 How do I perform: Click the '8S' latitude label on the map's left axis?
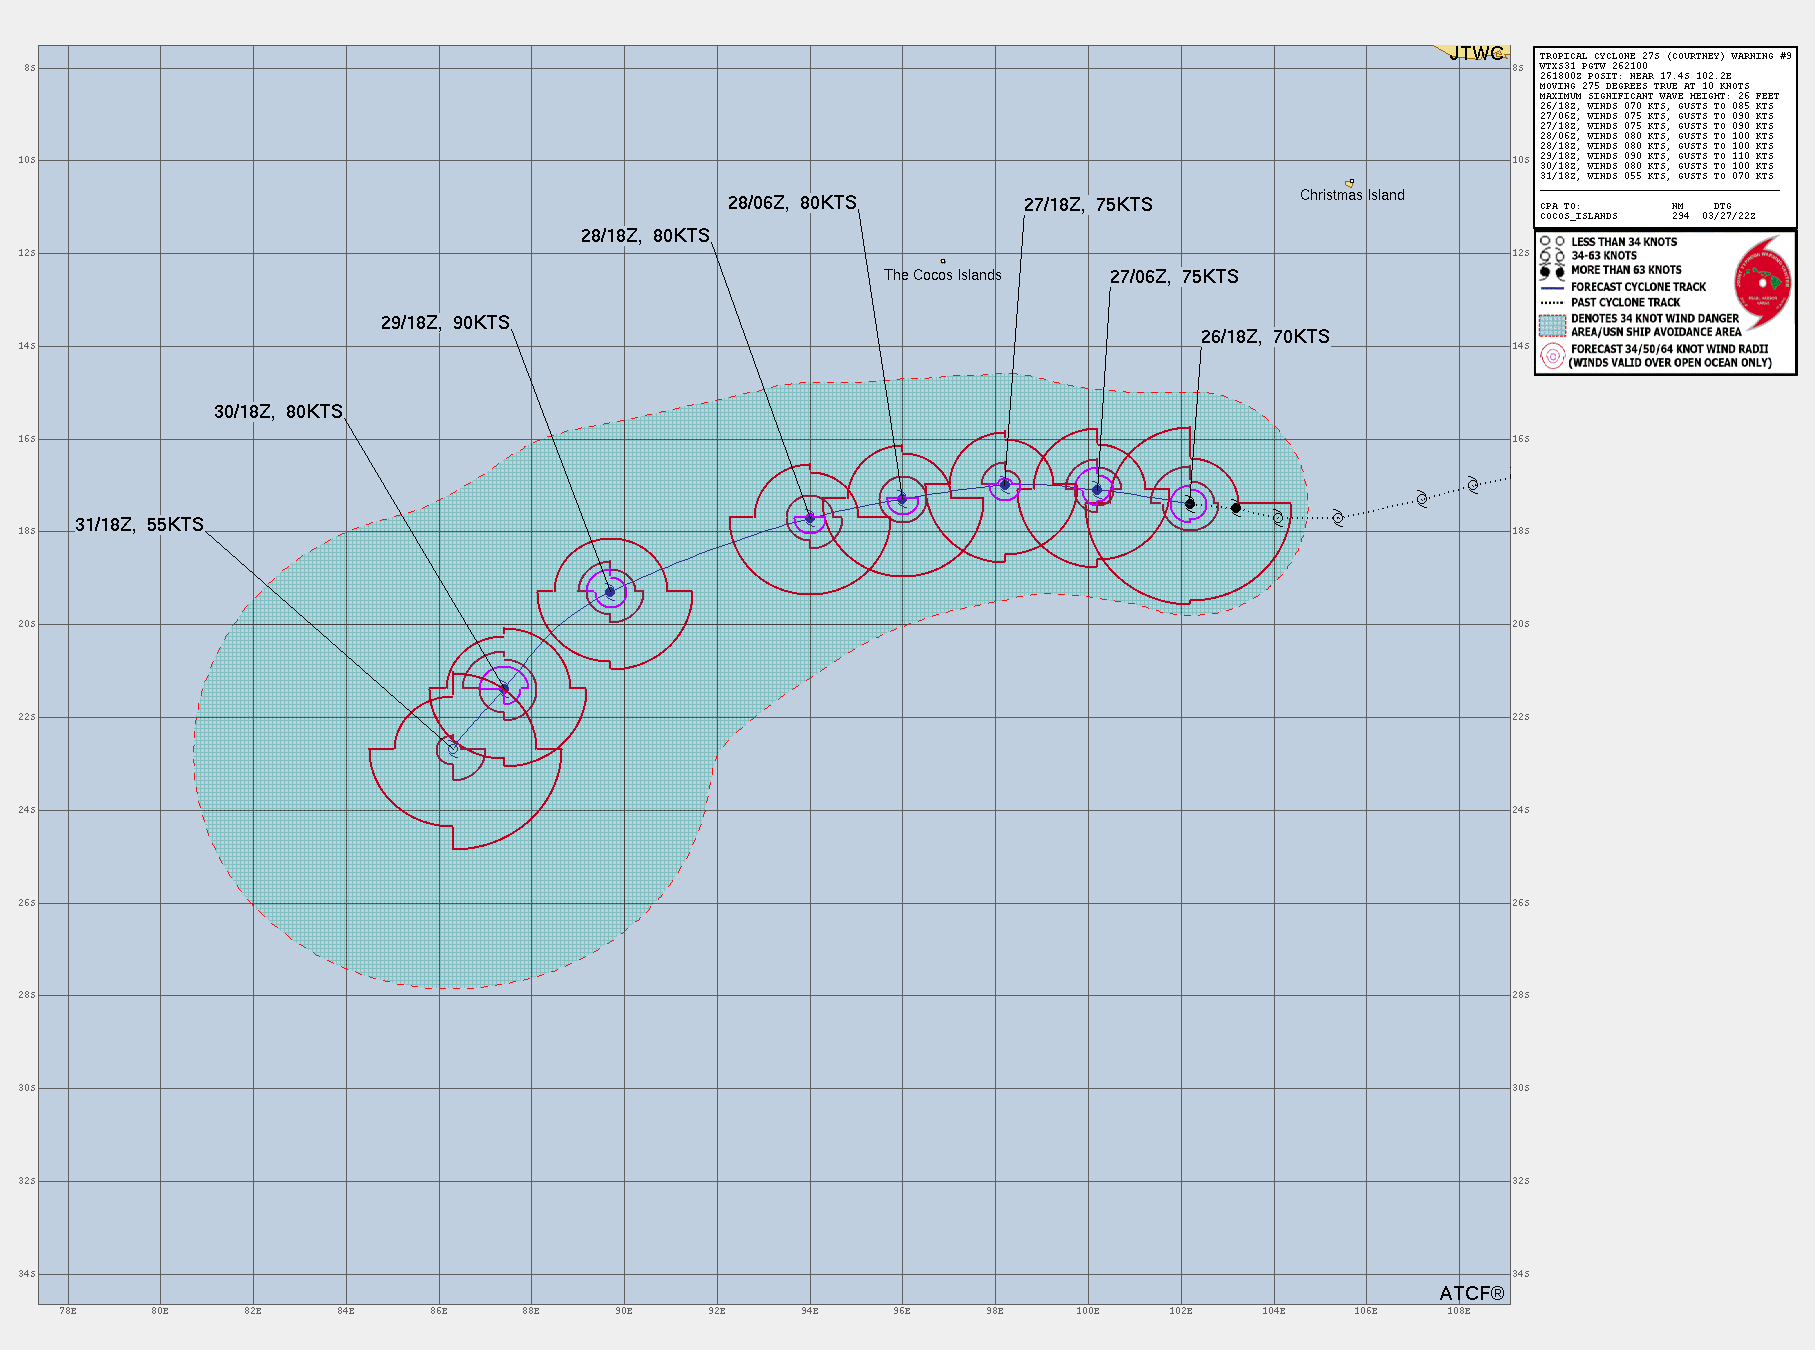(x=30, y=68)
